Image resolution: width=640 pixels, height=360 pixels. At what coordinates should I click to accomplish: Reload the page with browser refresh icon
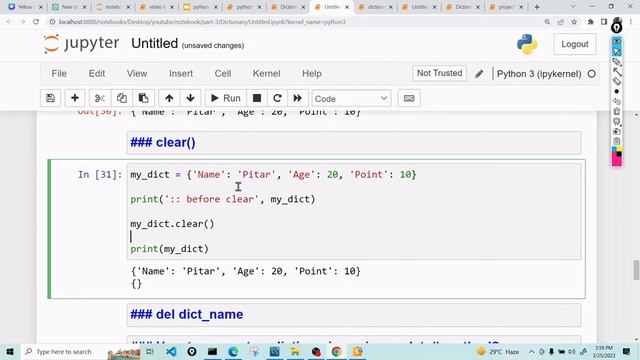click(36, 22)
